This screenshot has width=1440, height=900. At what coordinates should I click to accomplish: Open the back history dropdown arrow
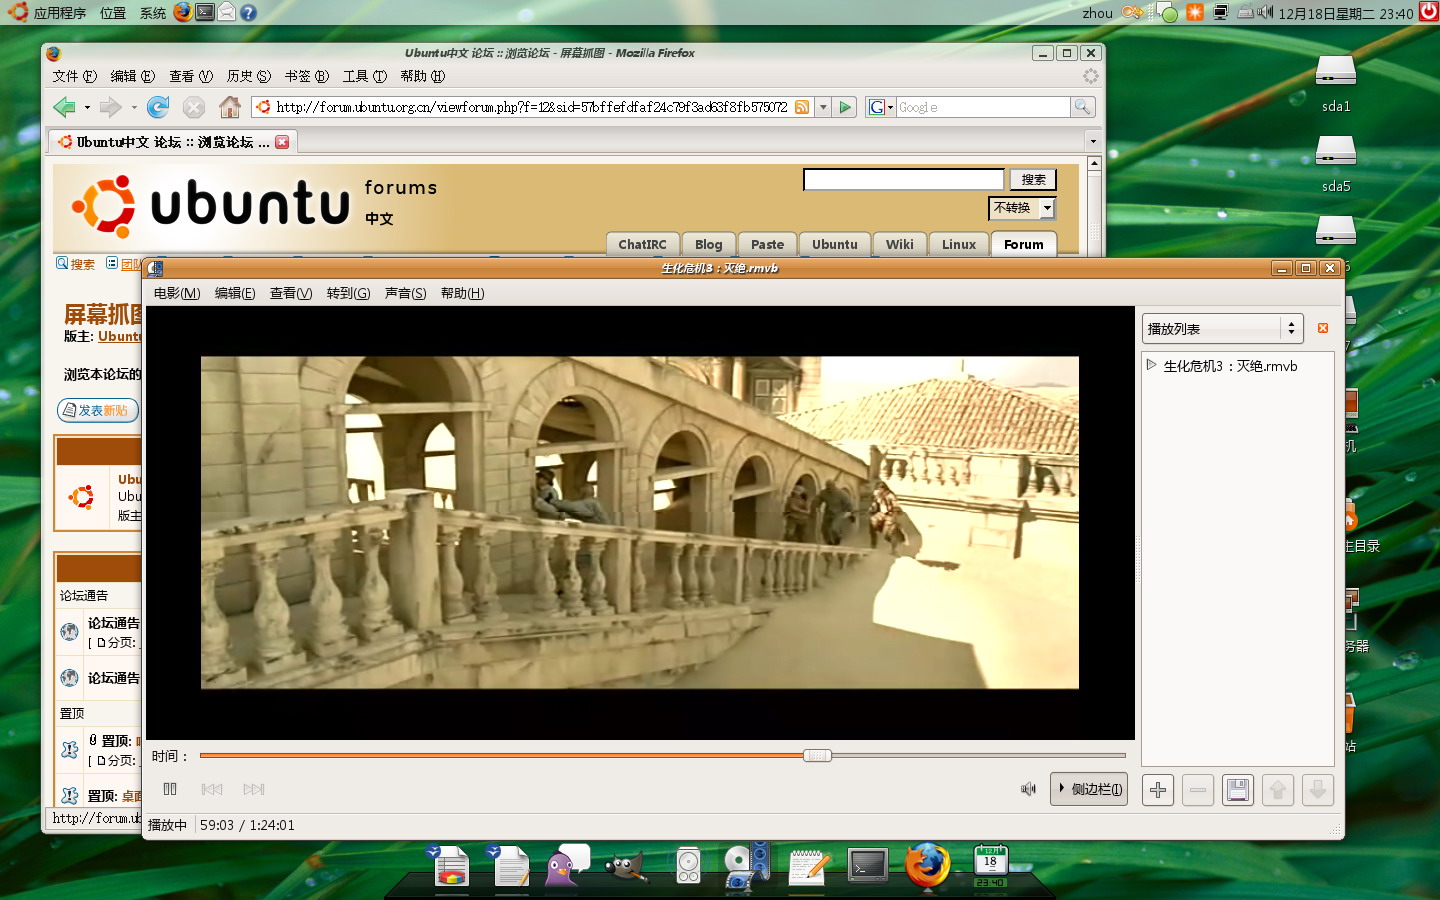tap(87, 107)
